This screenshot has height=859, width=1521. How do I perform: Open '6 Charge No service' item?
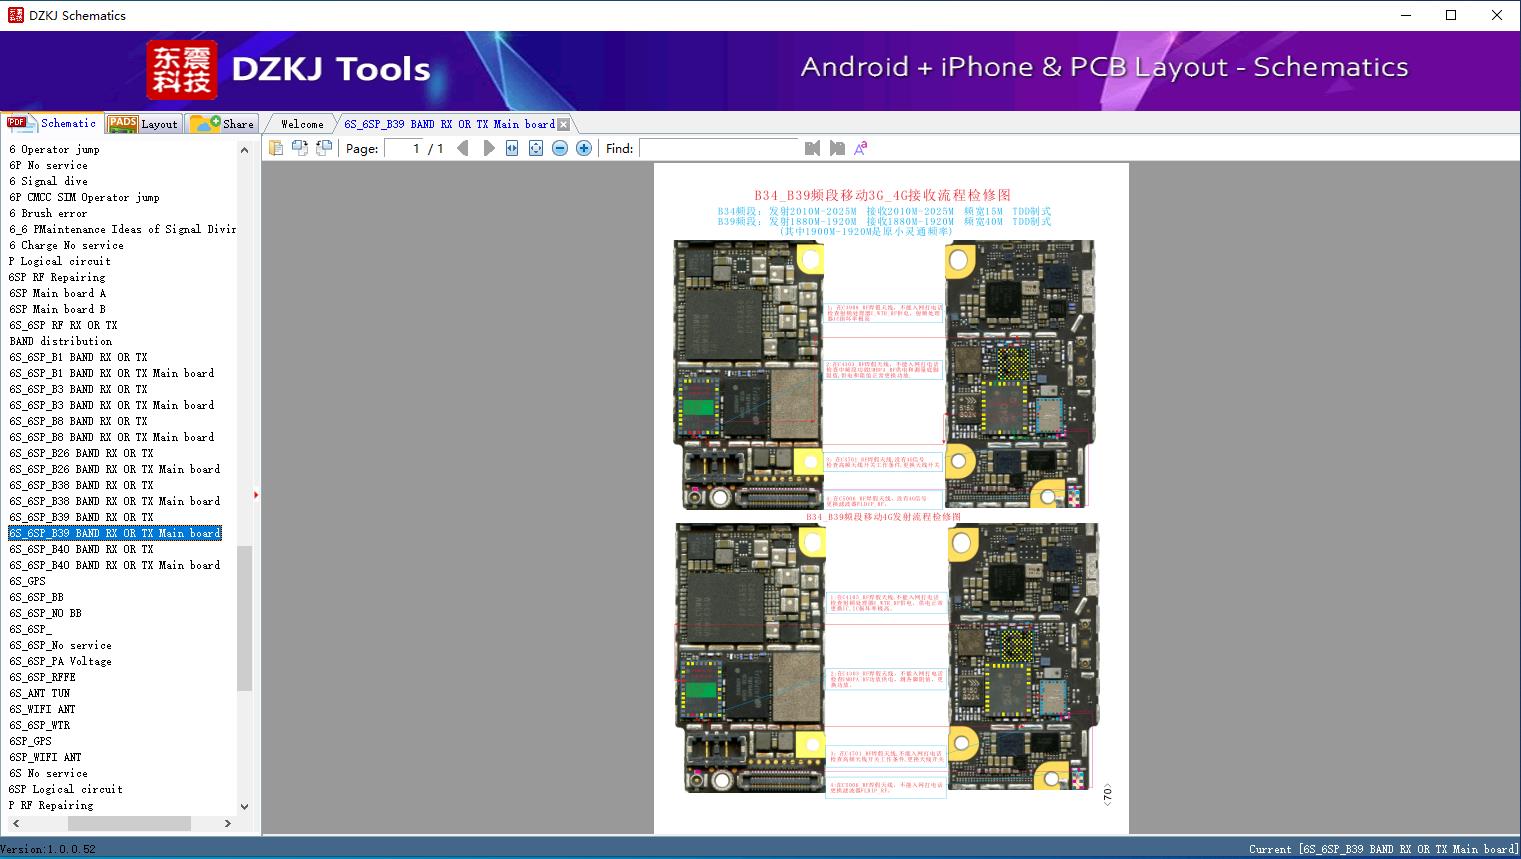(x=66, y=245)
